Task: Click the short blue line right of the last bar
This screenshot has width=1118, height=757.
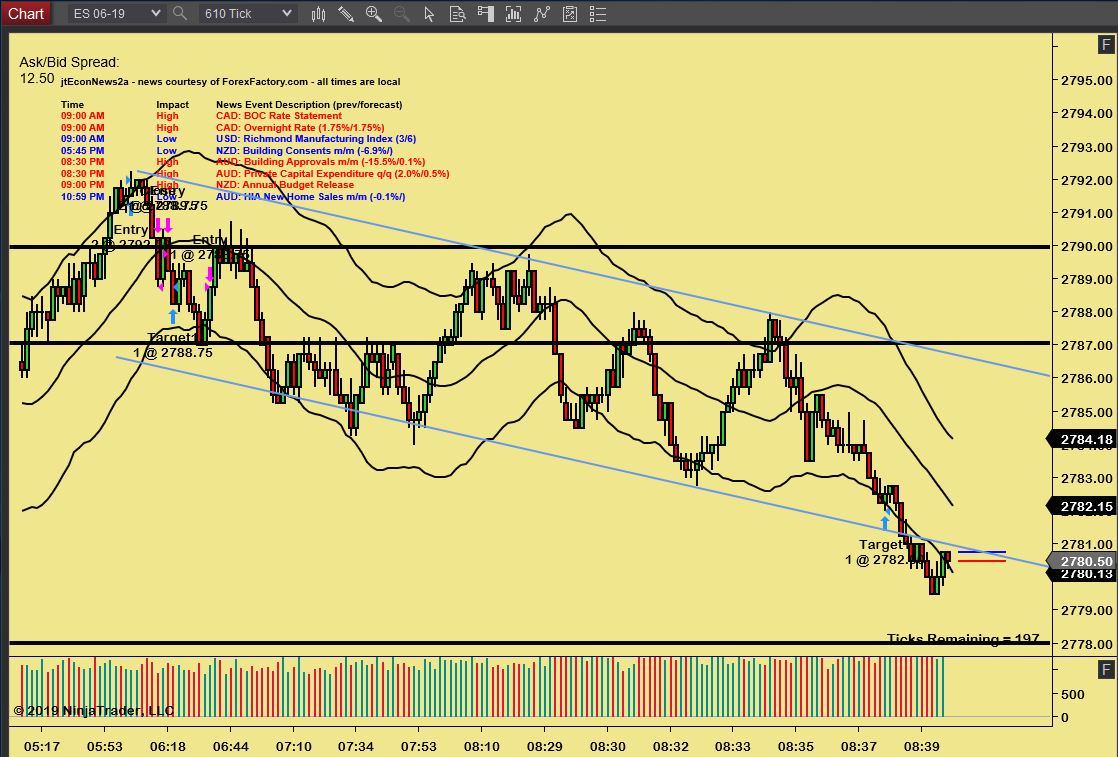Action: [x=982, y=552]
